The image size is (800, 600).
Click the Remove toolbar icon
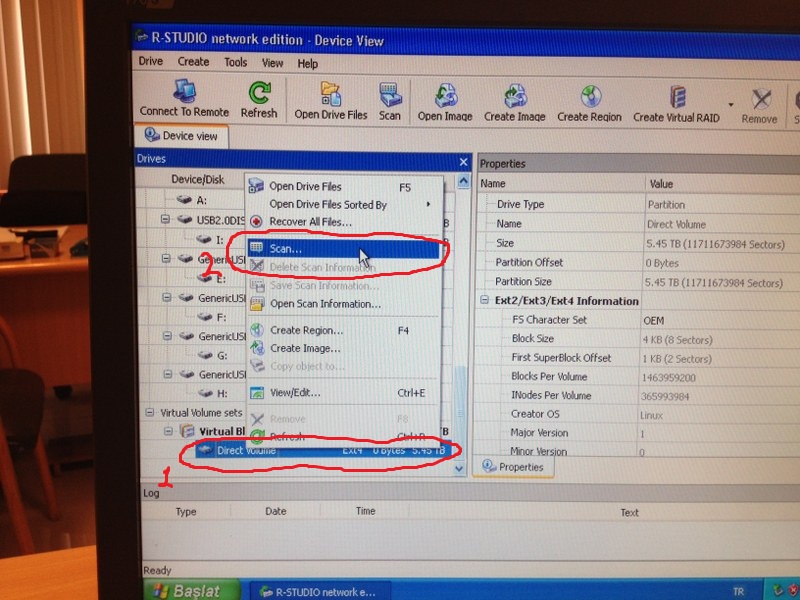[760, 106]
